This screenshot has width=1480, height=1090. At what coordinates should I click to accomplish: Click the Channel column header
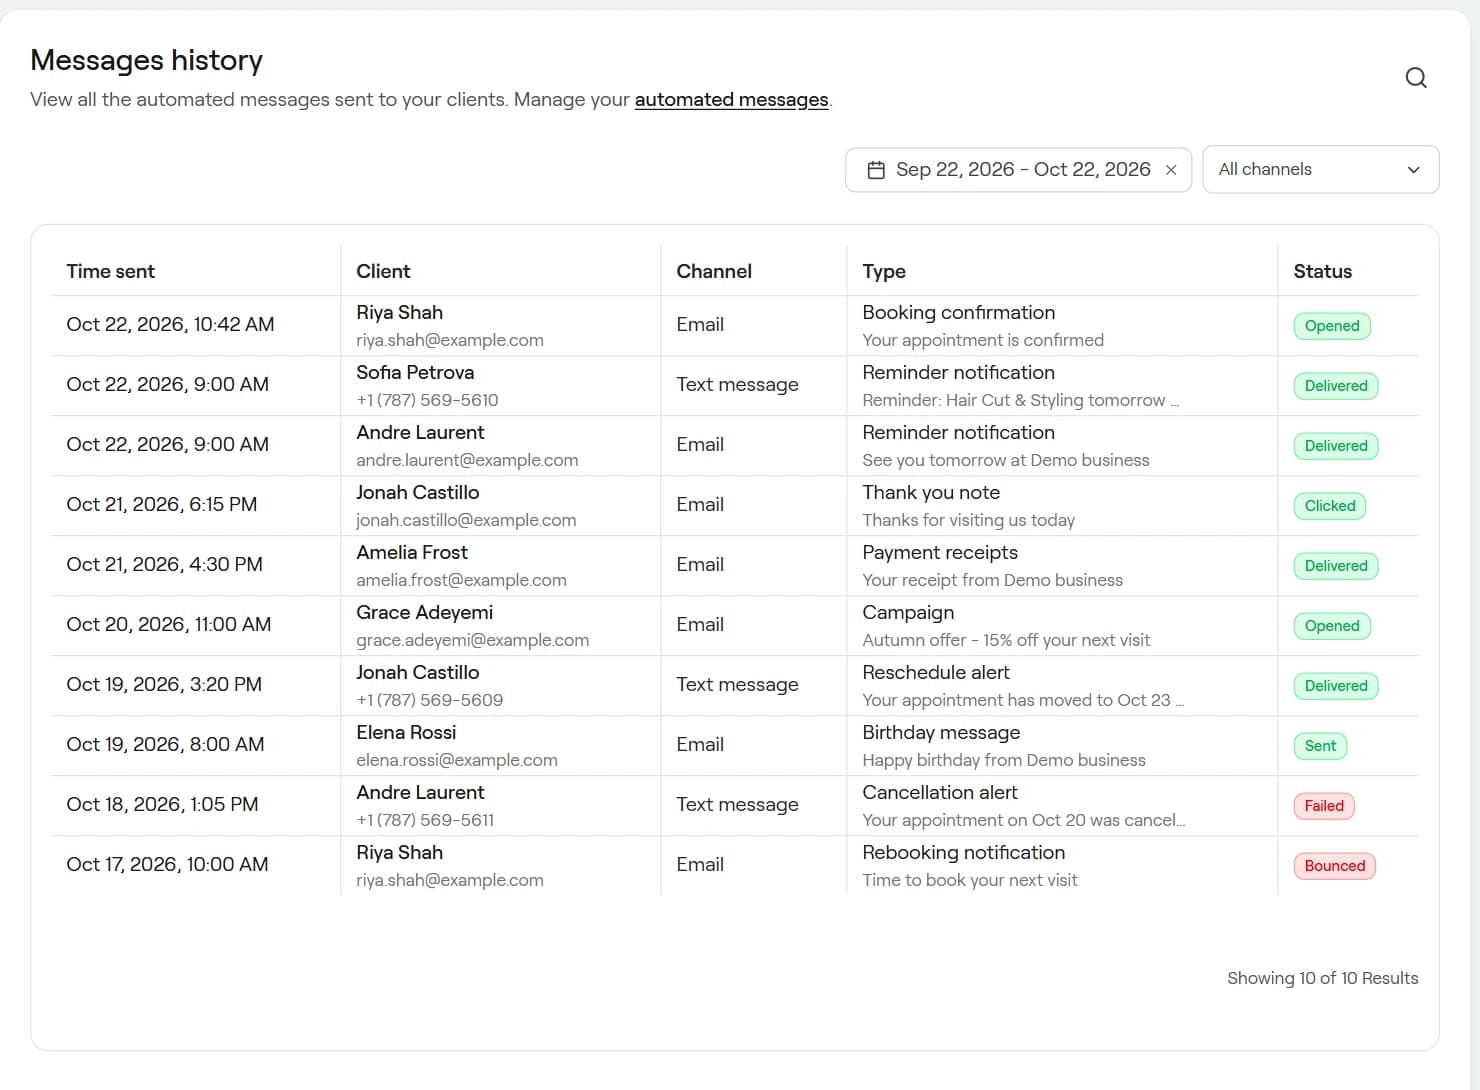(x=714, y=271)
